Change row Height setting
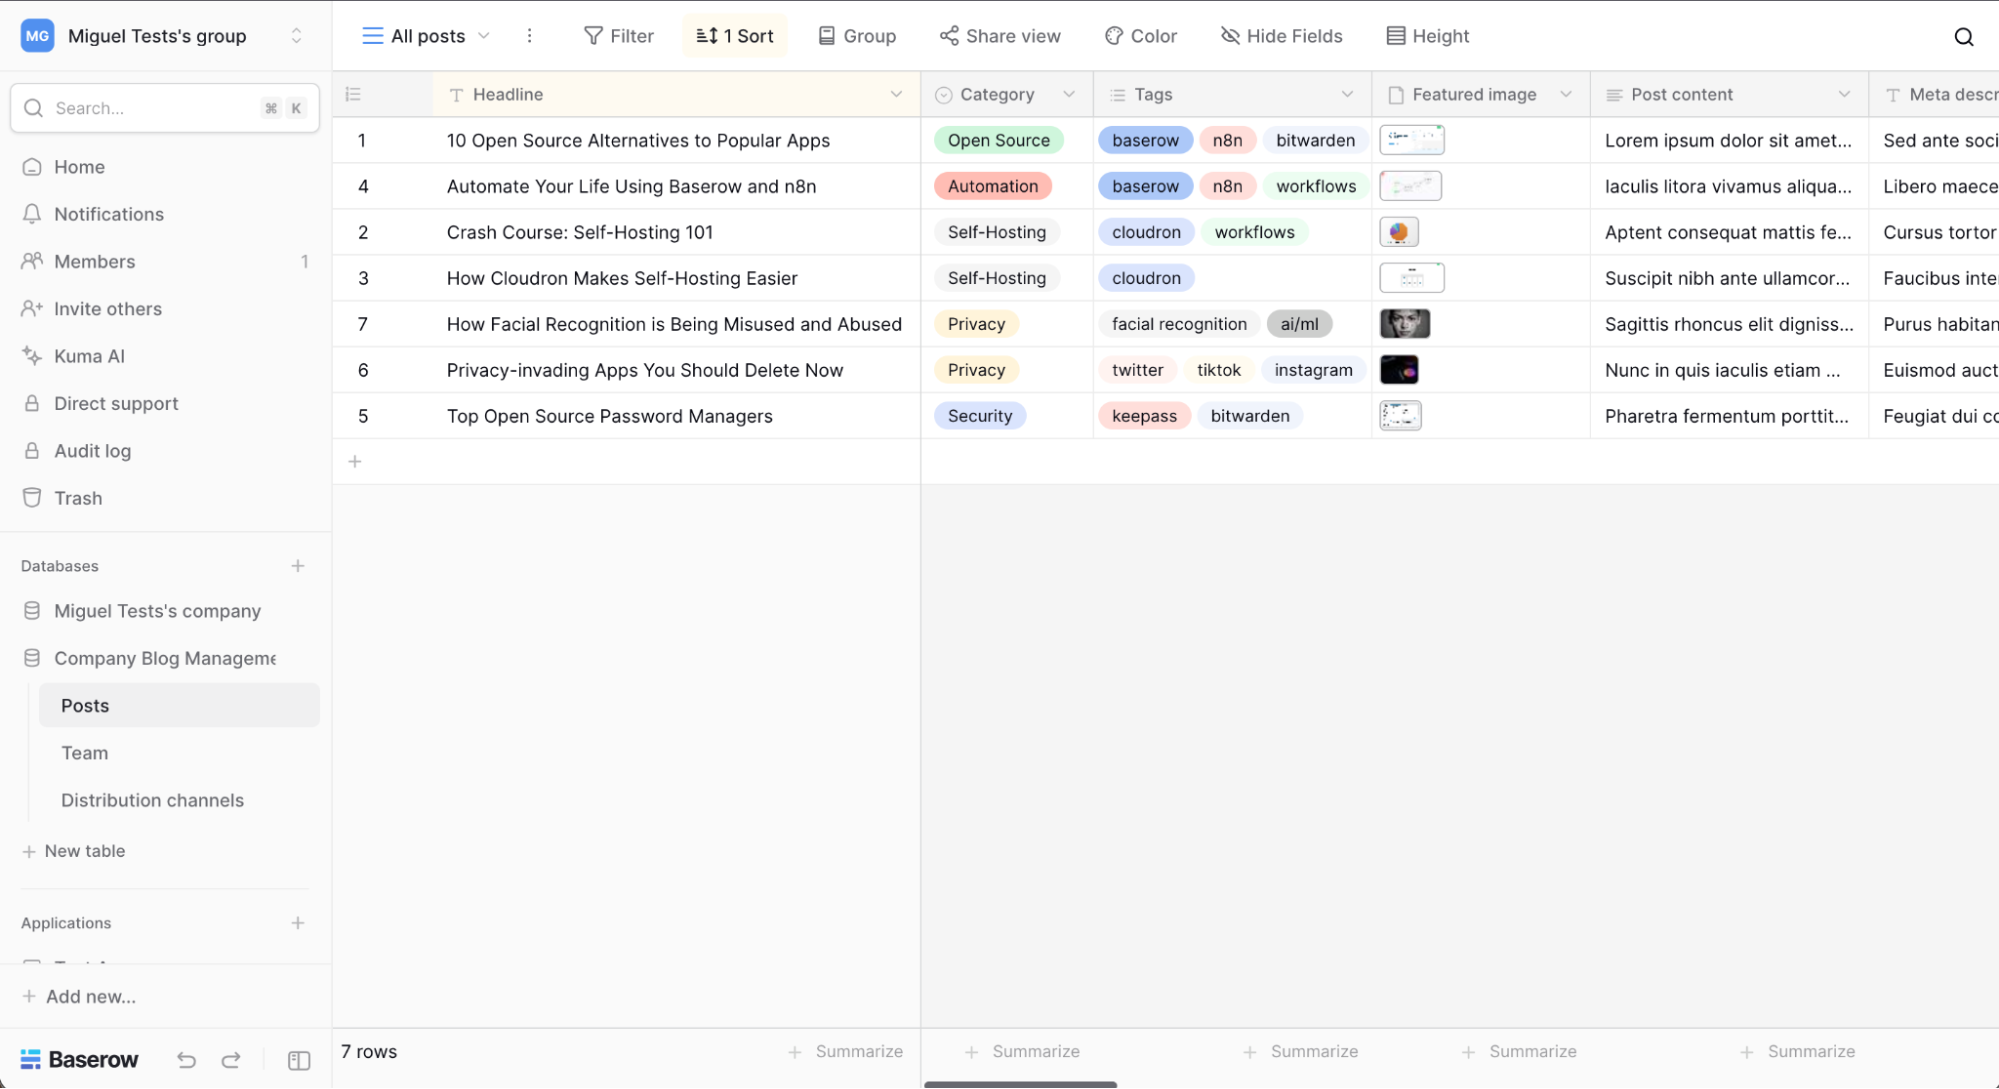This screenshot has height=1089, width=1999. (x=1427, y=36)
